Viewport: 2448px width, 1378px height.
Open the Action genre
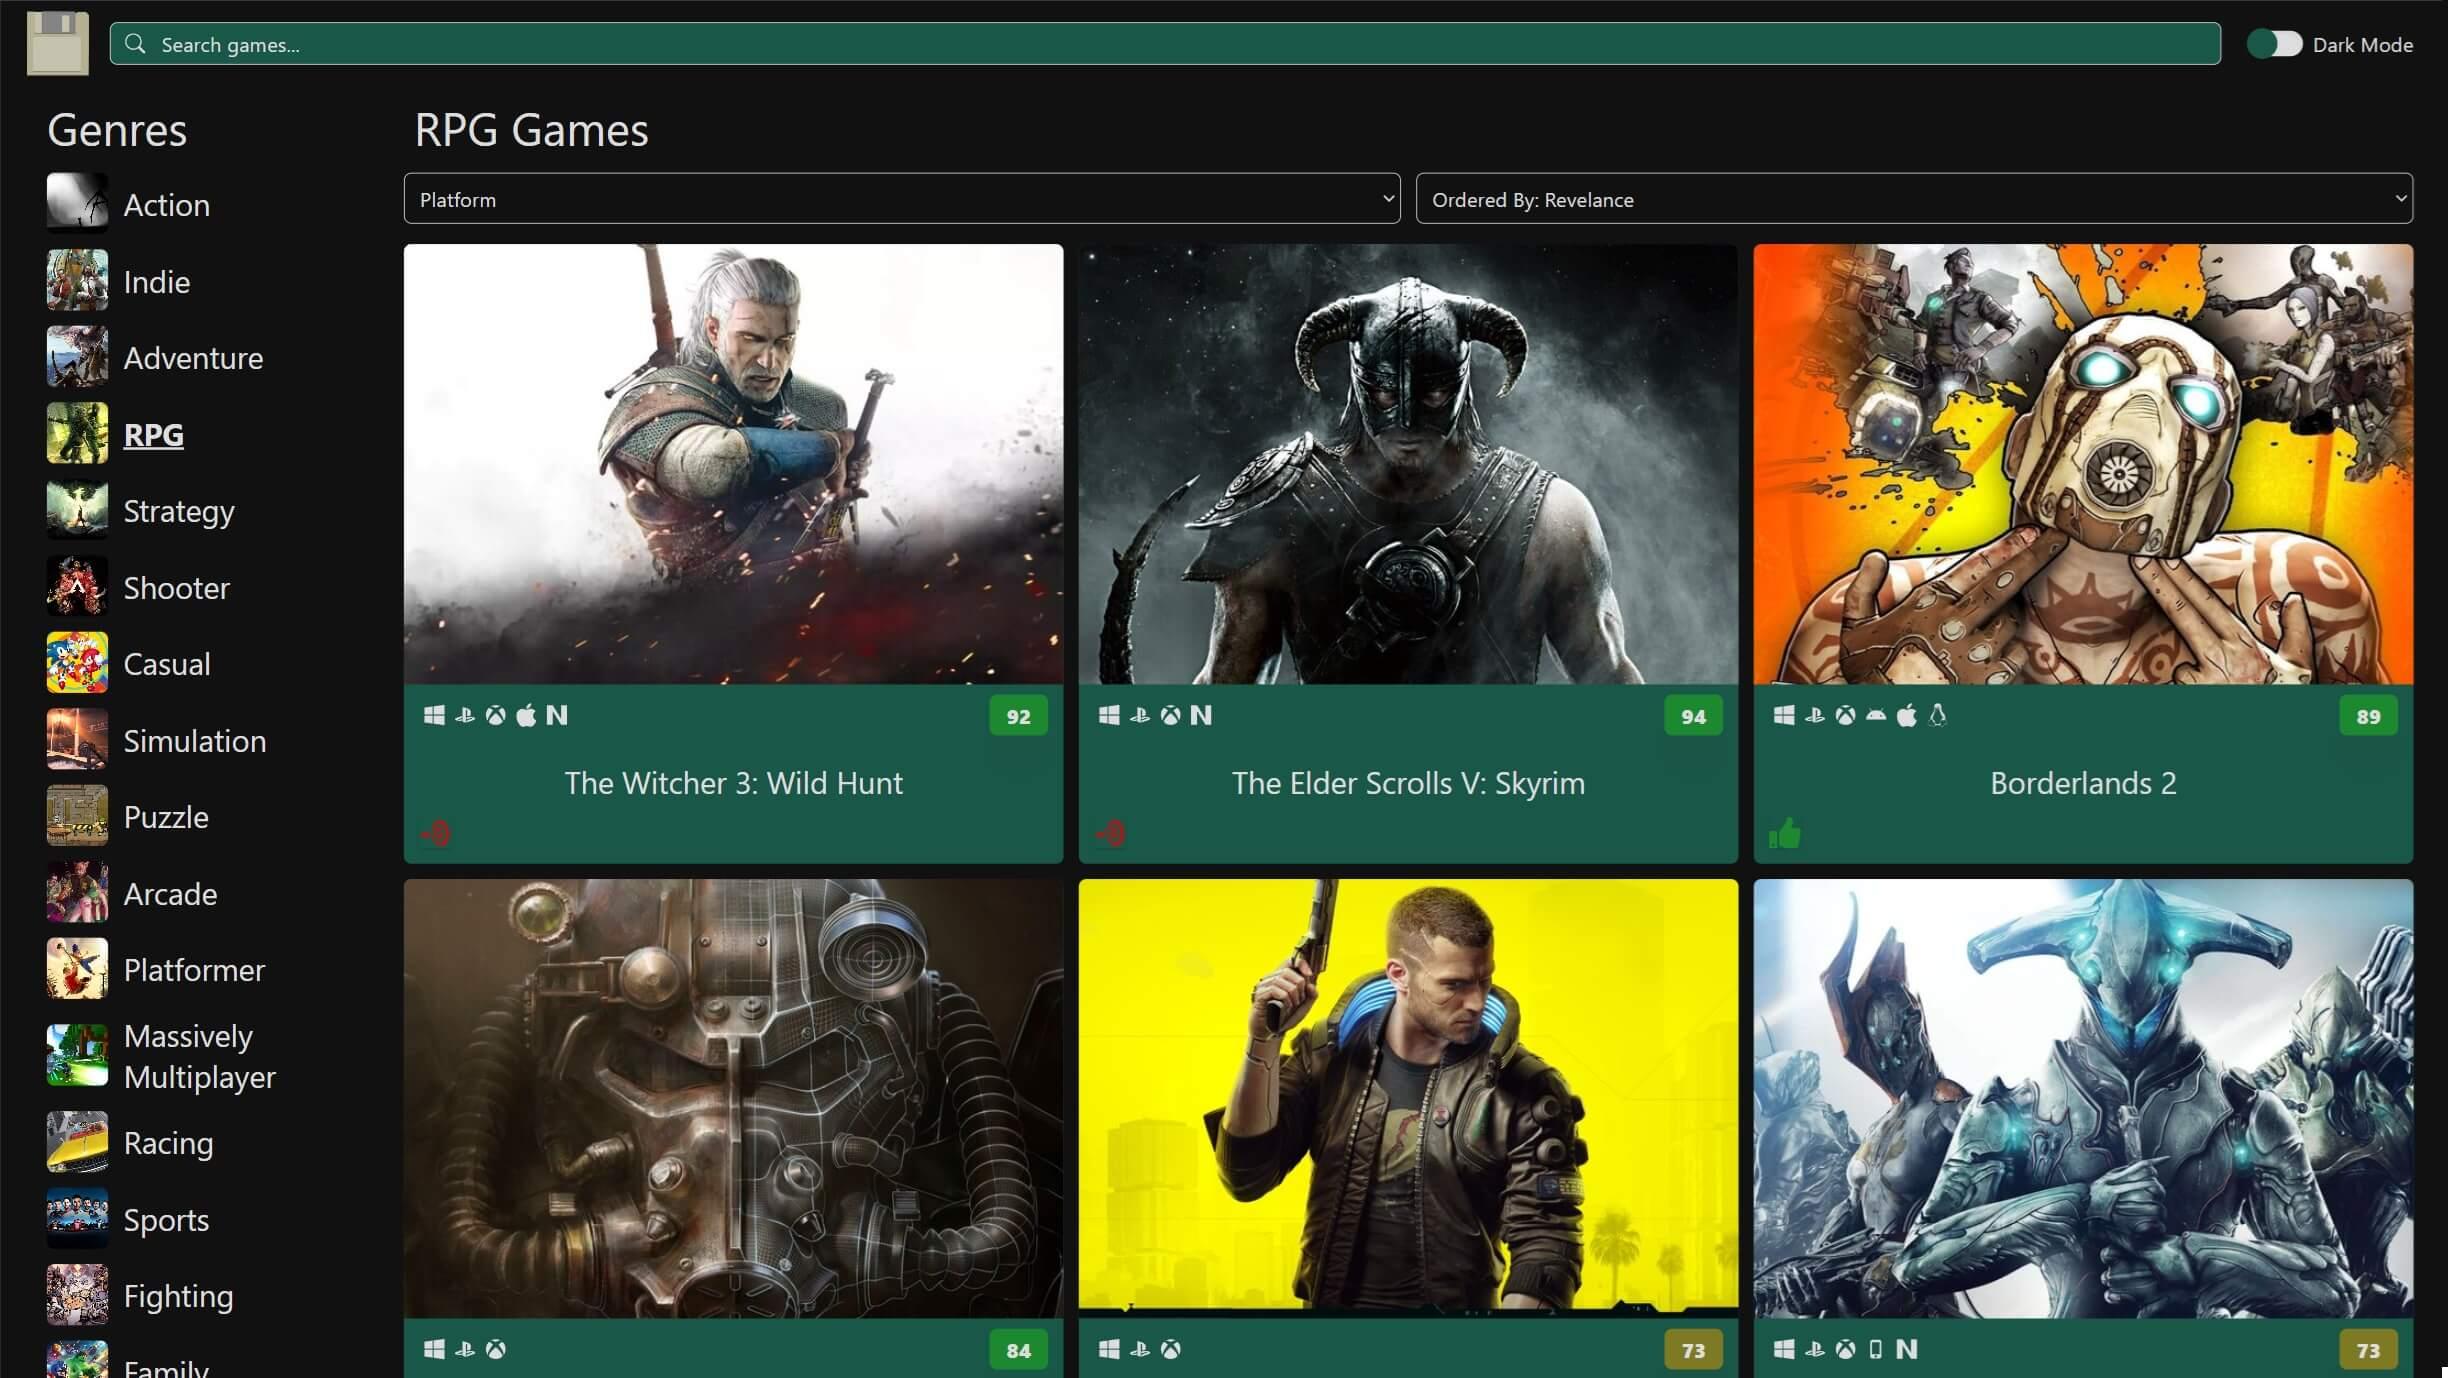coord(166,205)
